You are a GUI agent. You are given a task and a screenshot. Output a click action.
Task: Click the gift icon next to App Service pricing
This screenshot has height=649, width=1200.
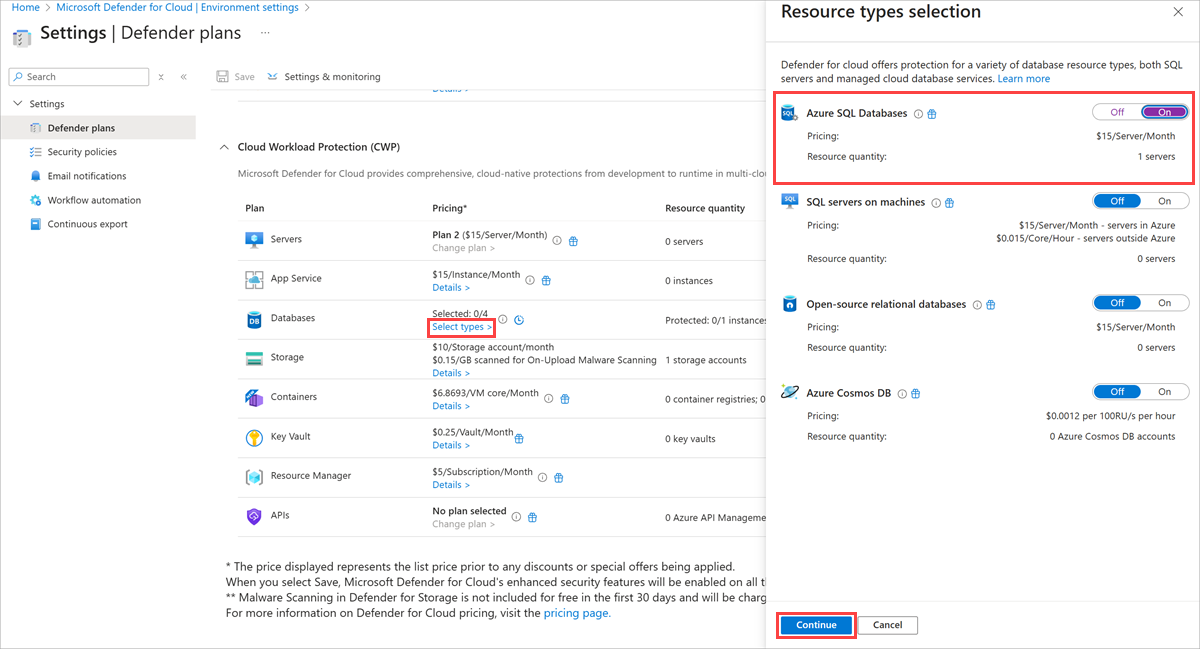pos(546,281)
